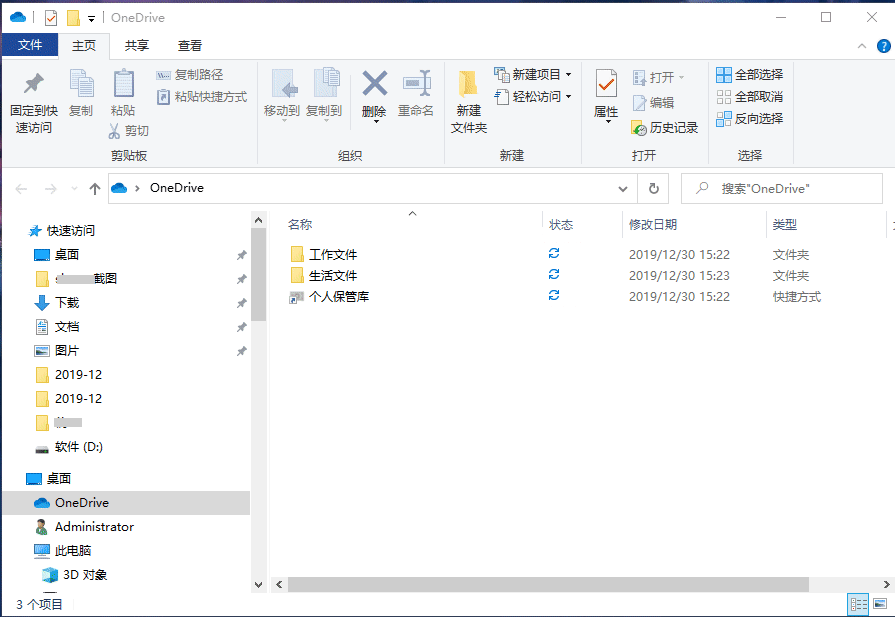Open Documents (文档) in navigation pane
This screenshot has height=620, width=896.
pyautogui.click(x=66, y=327)
